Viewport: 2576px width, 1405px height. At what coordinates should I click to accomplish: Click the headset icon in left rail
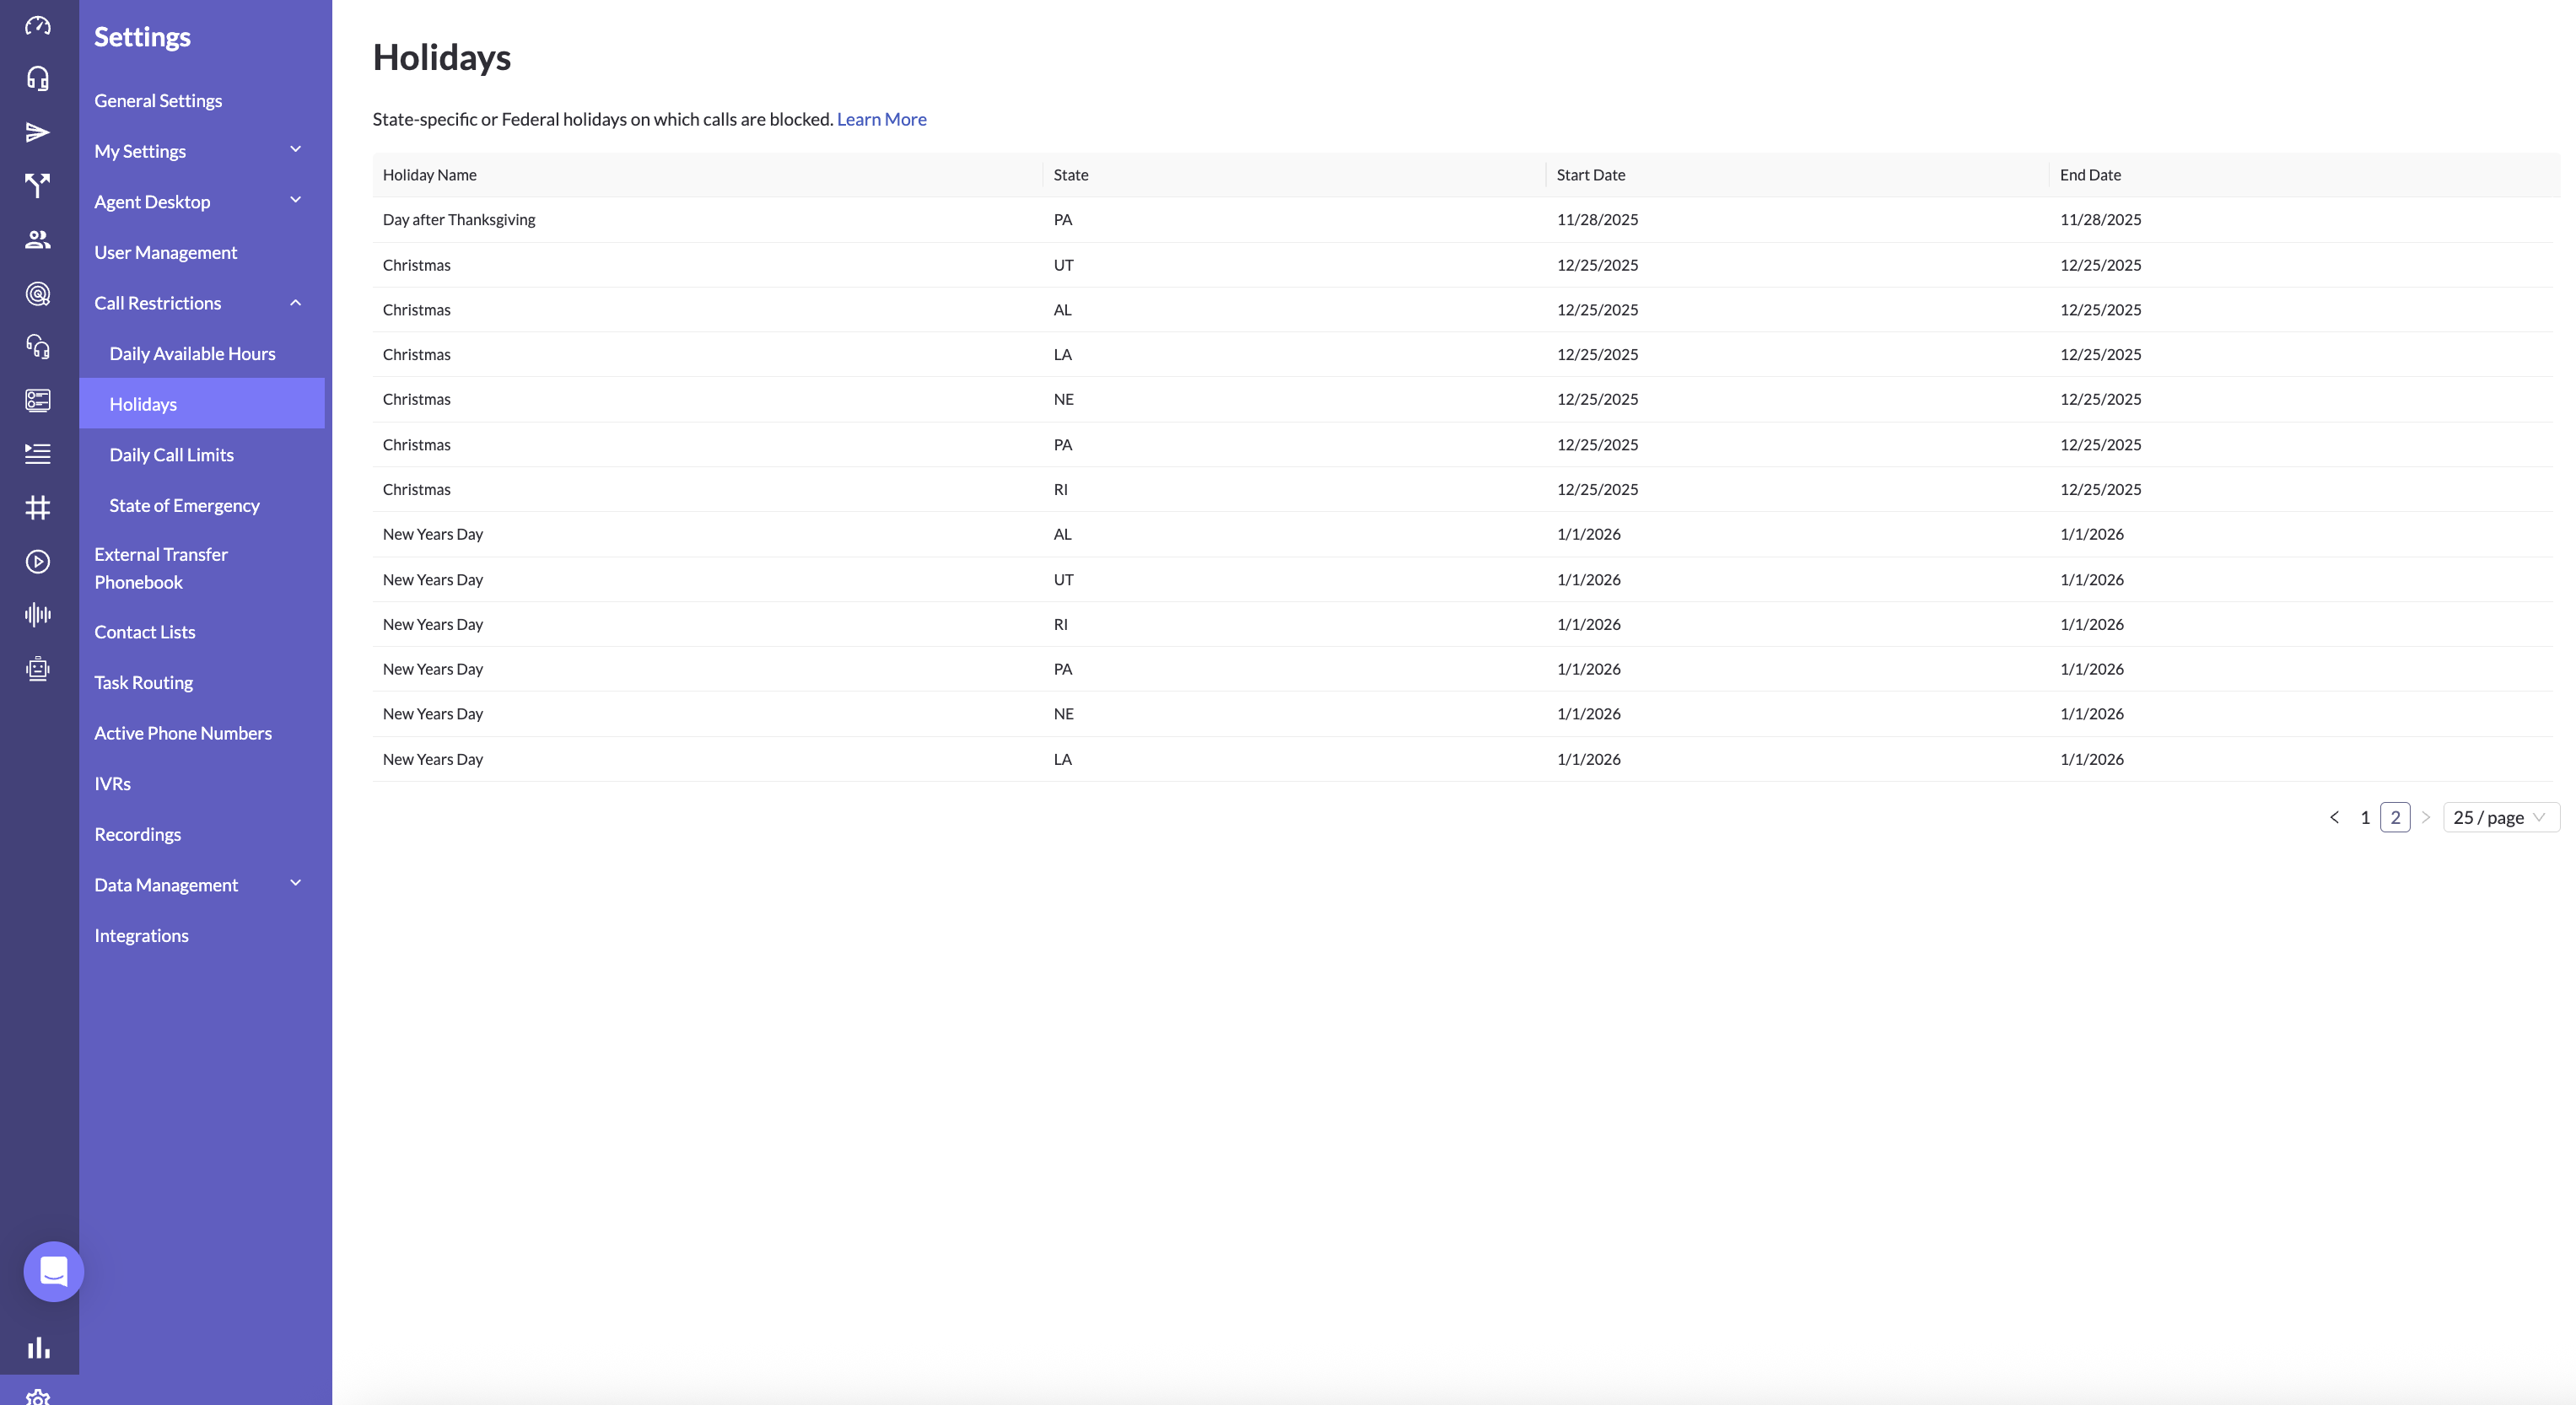(x=38, y=79)
